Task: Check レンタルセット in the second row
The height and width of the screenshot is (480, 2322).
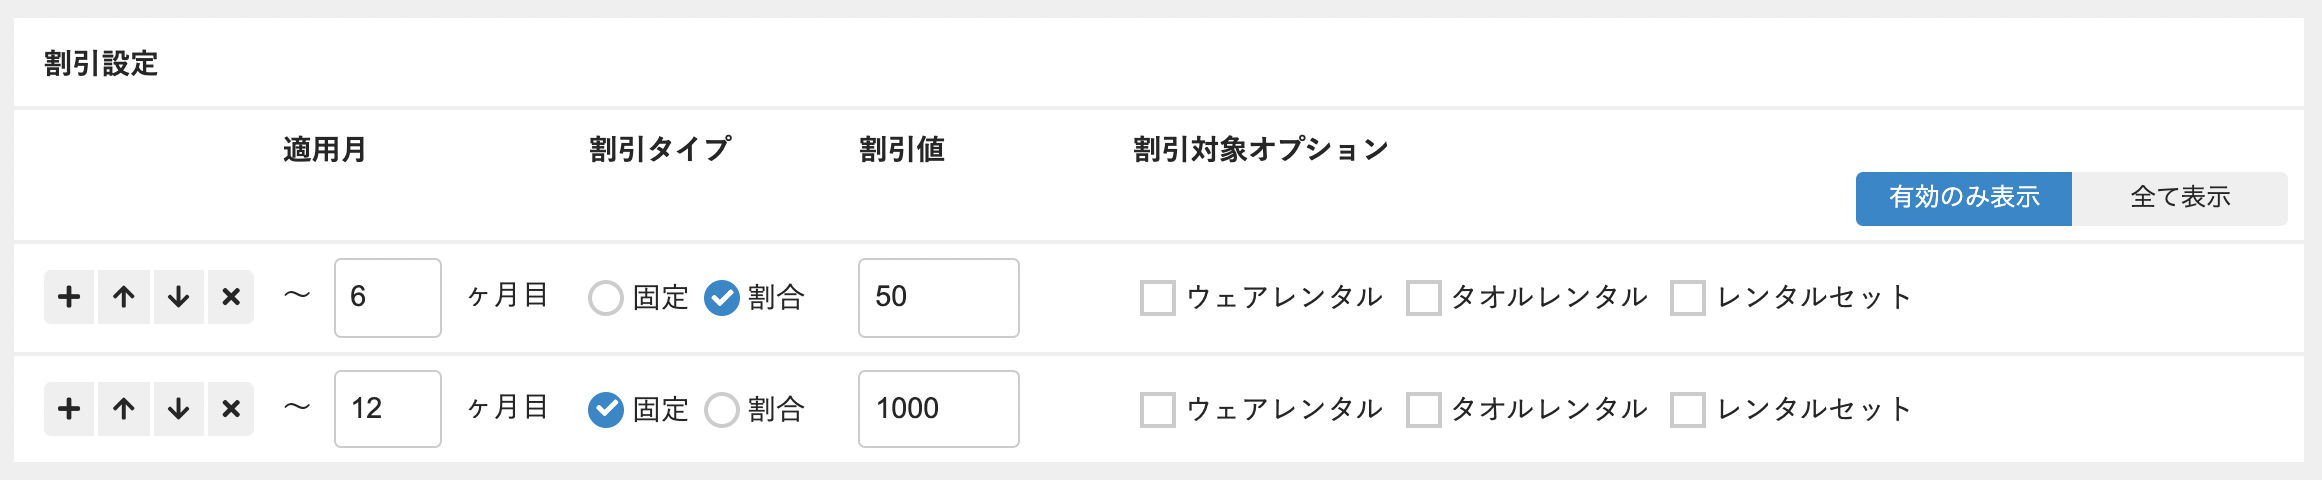Action: pyautogui.click(x=1688, y=410)
